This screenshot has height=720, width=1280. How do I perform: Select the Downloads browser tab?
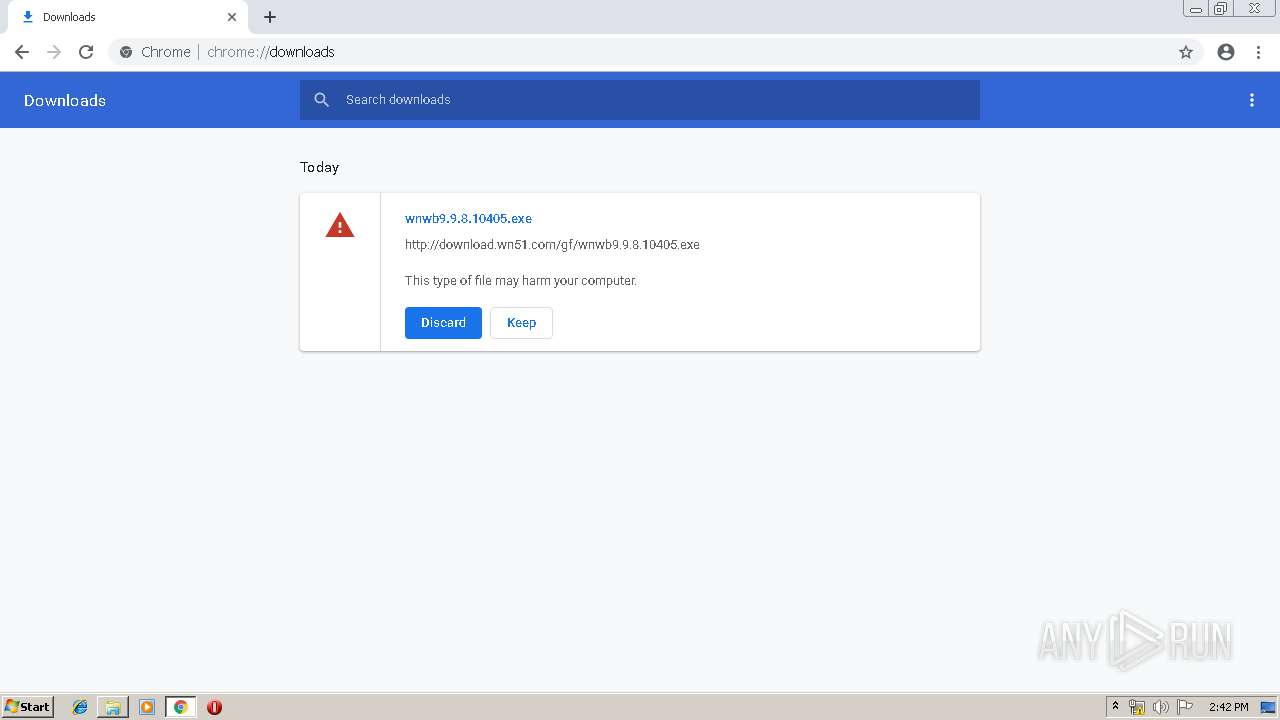point(126,17)
